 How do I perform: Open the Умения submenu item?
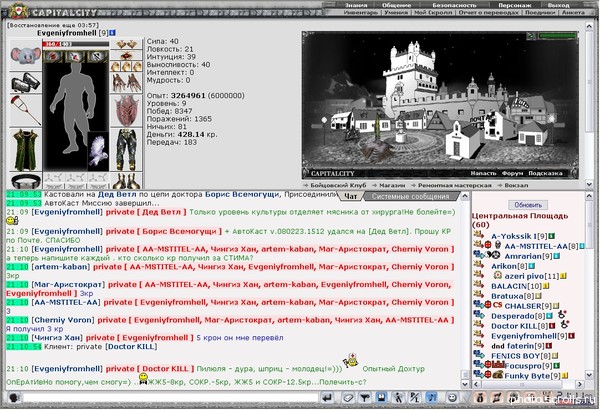pos(396,13)
